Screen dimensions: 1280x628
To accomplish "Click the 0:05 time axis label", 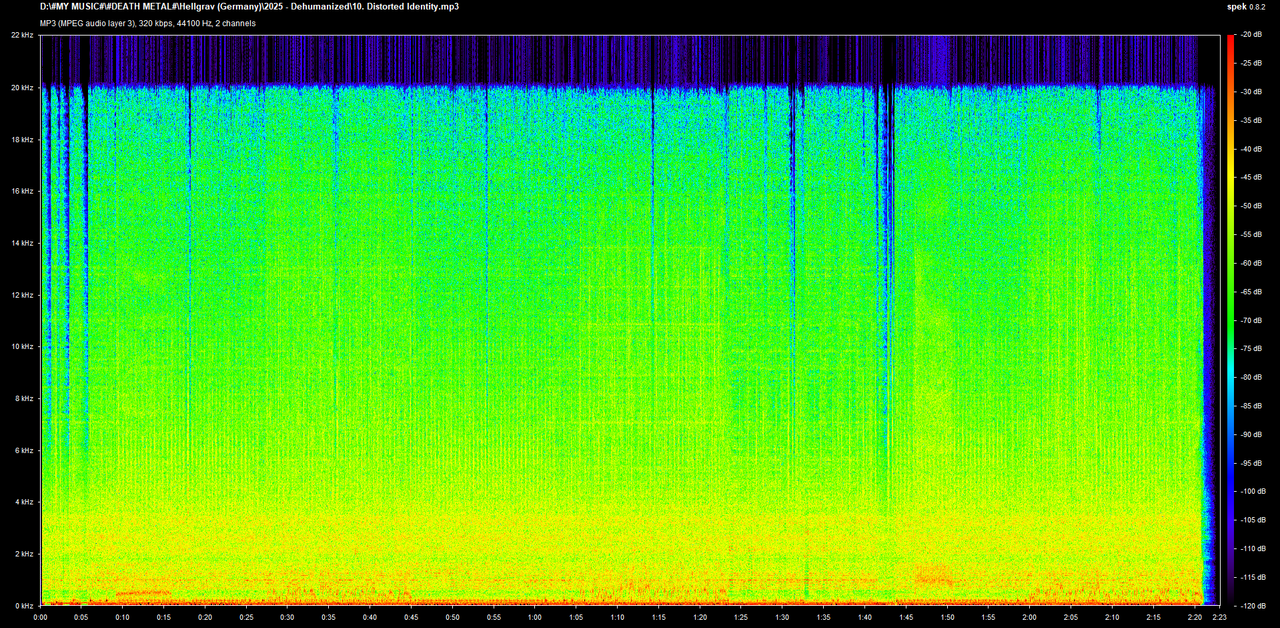I will tap(82, 617).
